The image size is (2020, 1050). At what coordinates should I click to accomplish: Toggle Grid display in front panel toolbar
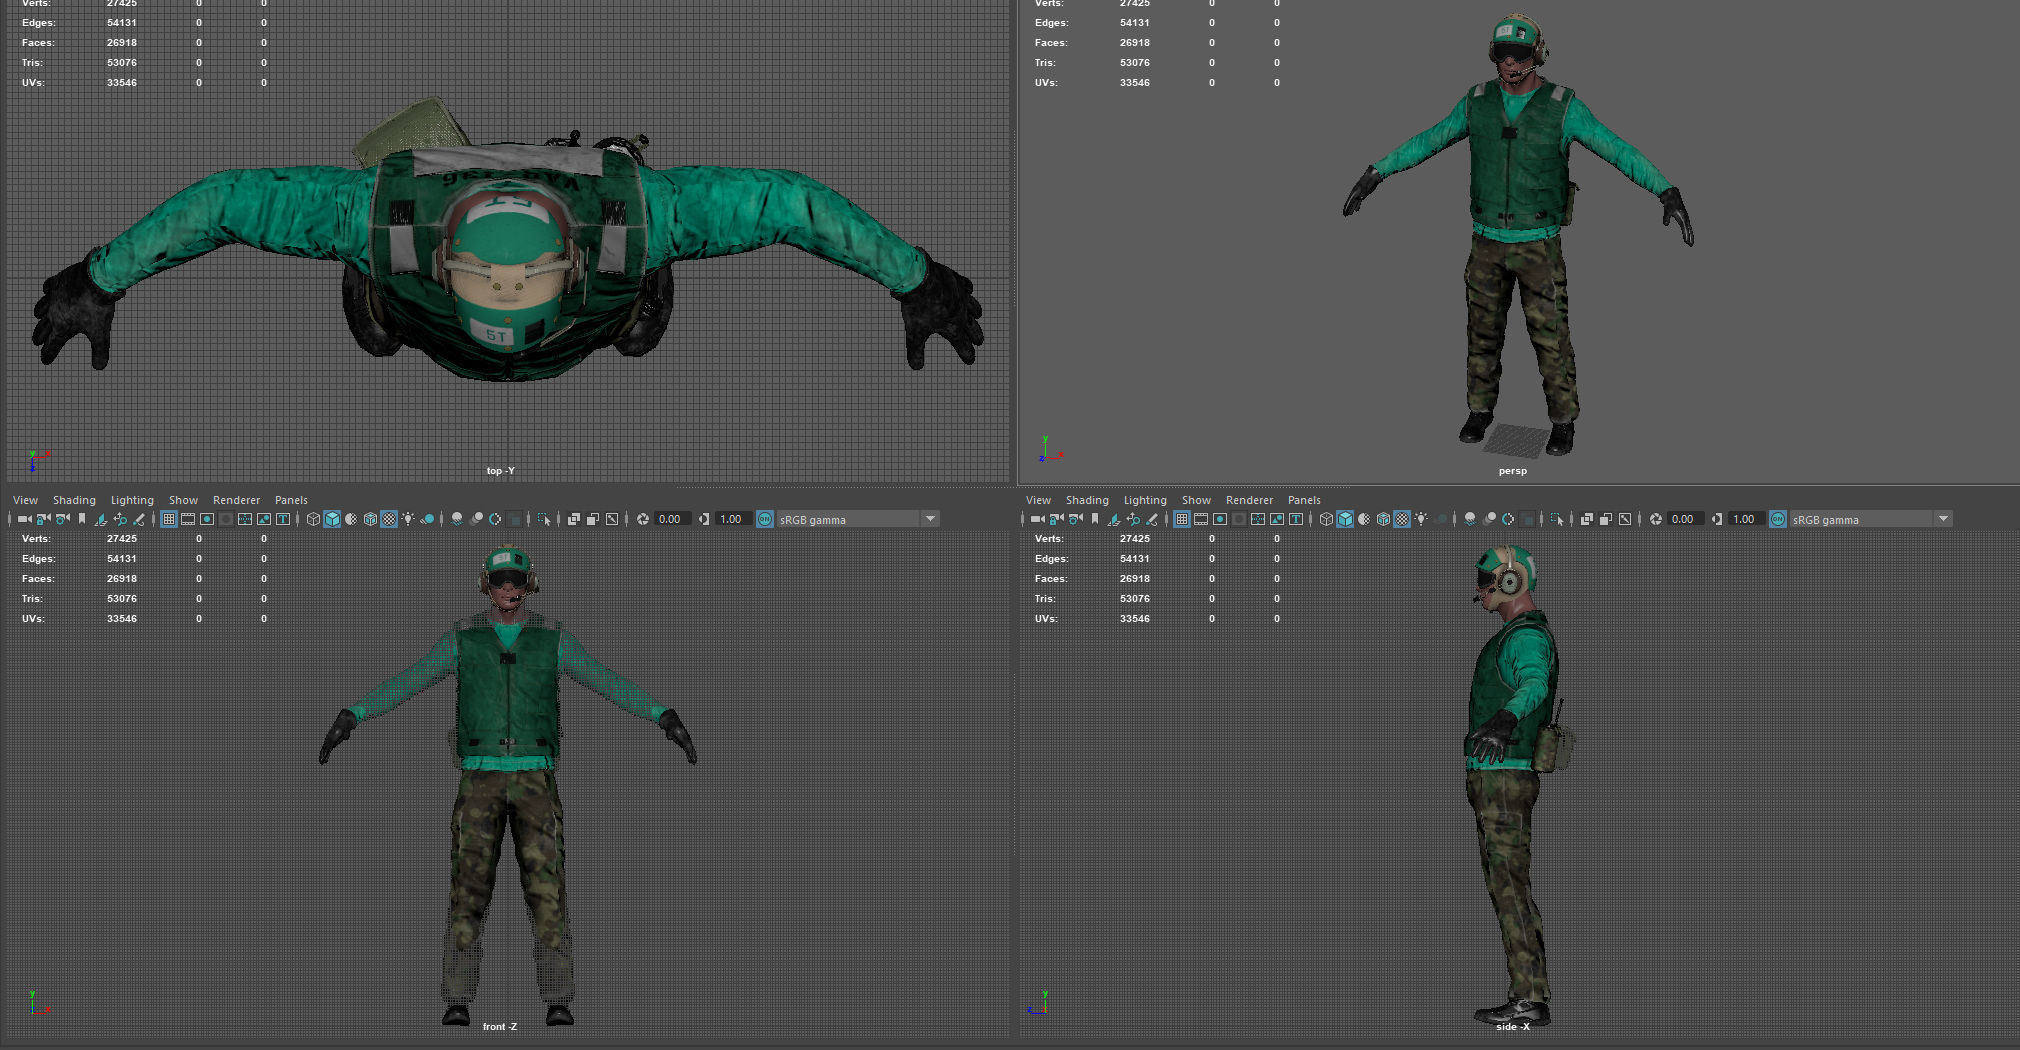169,519
